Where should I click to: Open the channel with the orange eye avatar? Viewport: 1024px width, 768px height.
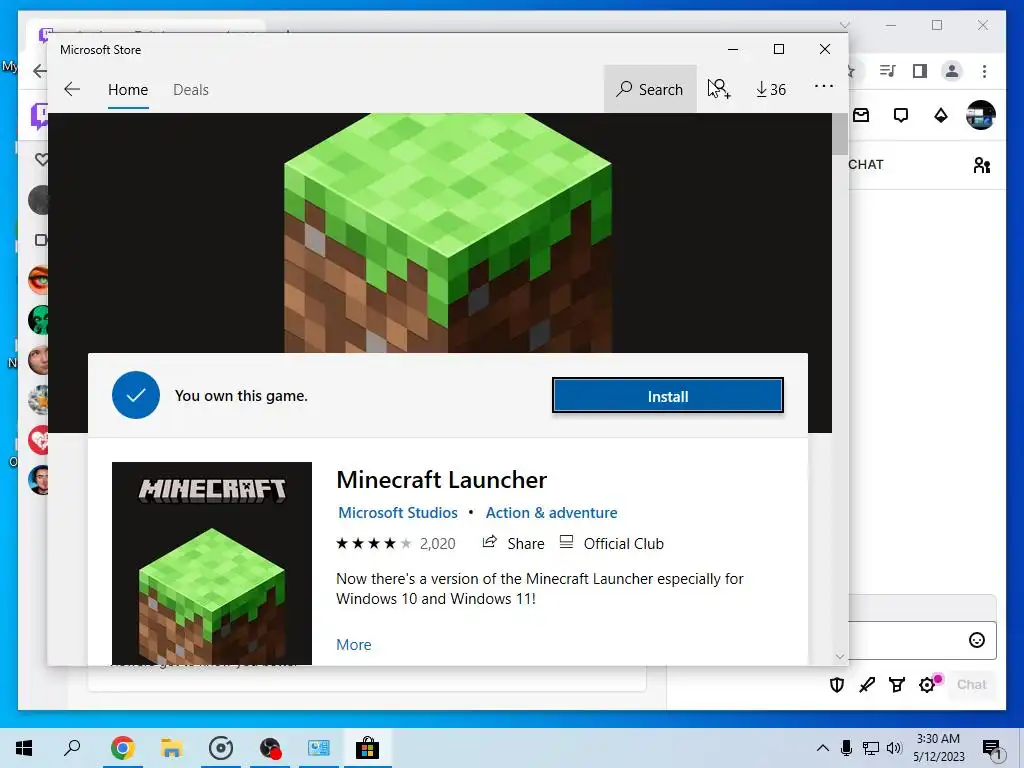39,280
